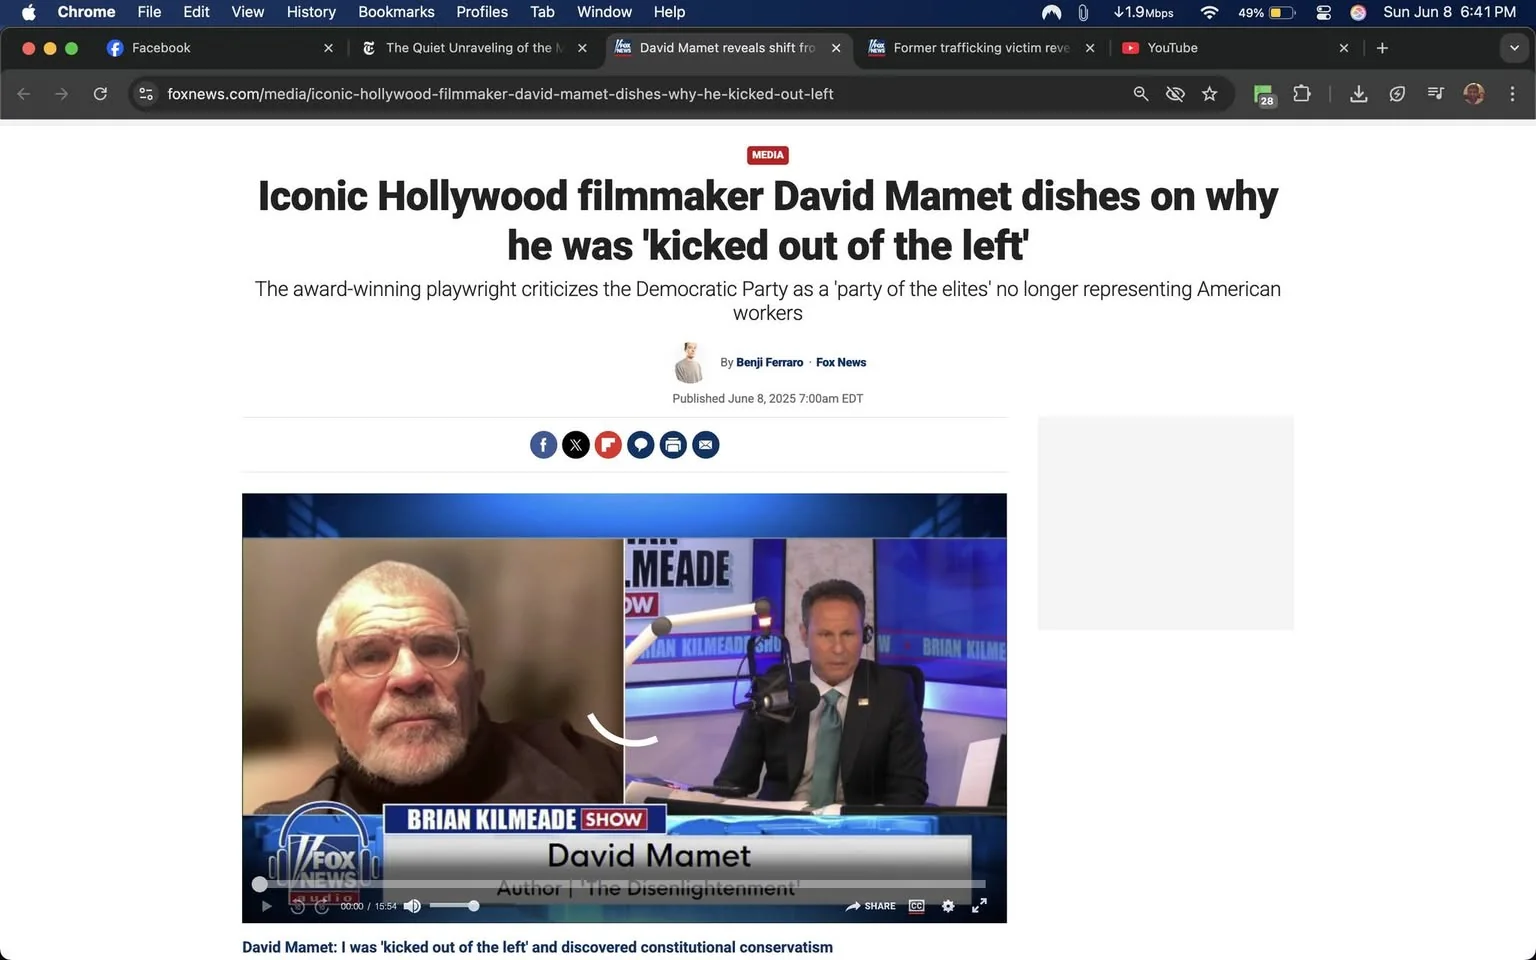Open author Benji Ferraro link

769,363
